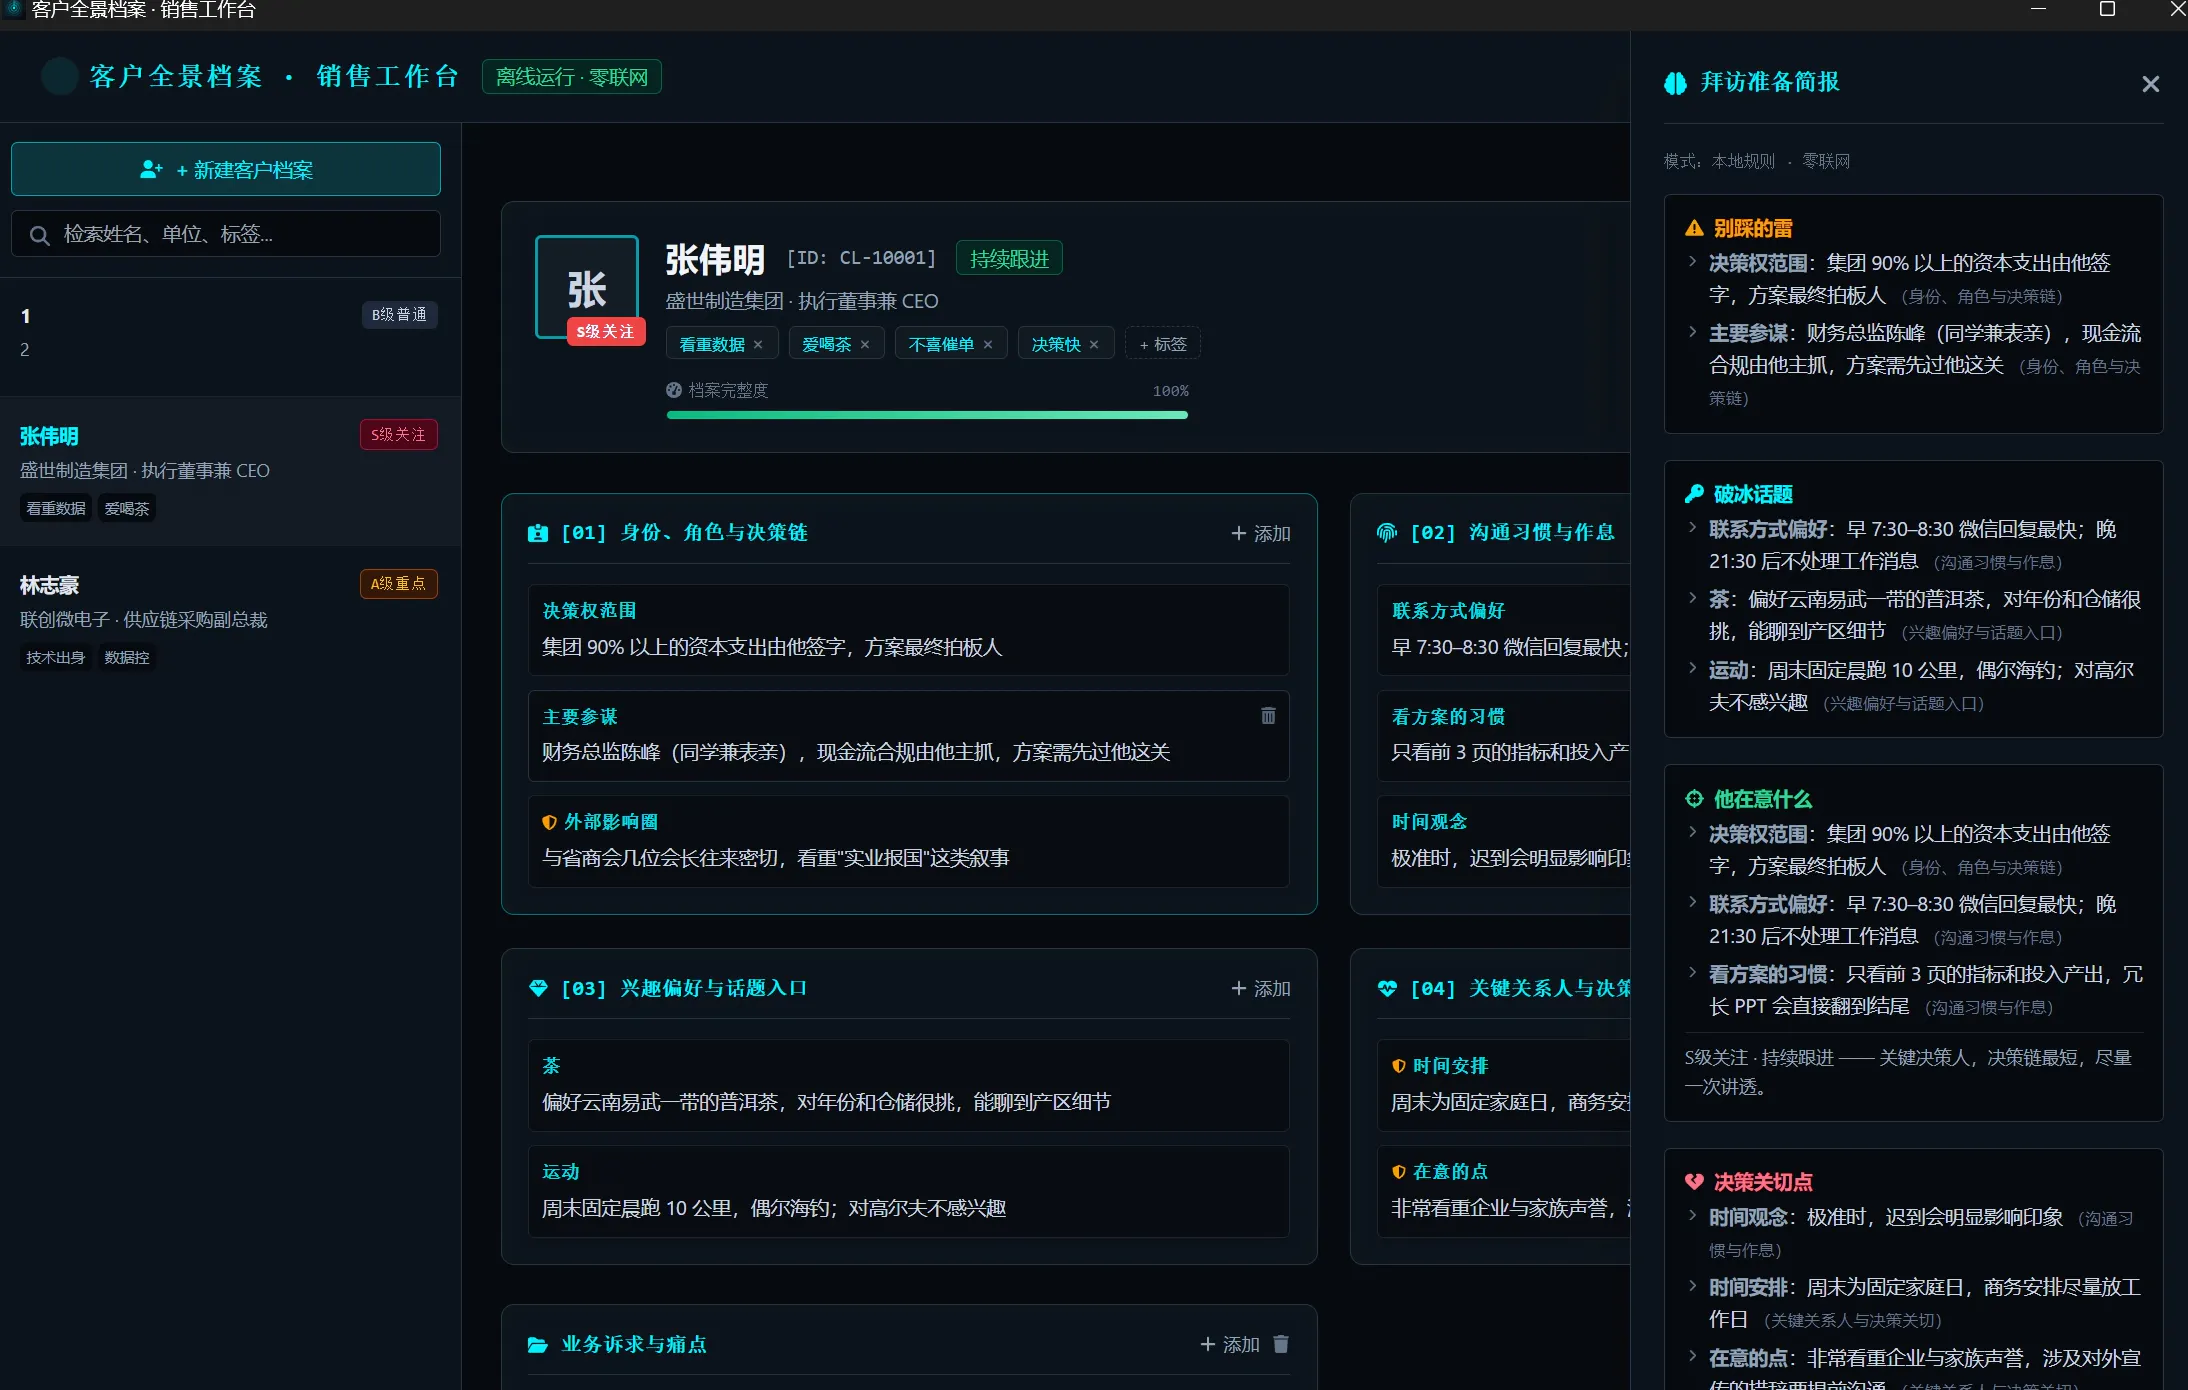This screenshot has height=1390, width=2188.
Task: Open the 联系方式偏好 card in section 02
Action: [x=1504, y=630]
